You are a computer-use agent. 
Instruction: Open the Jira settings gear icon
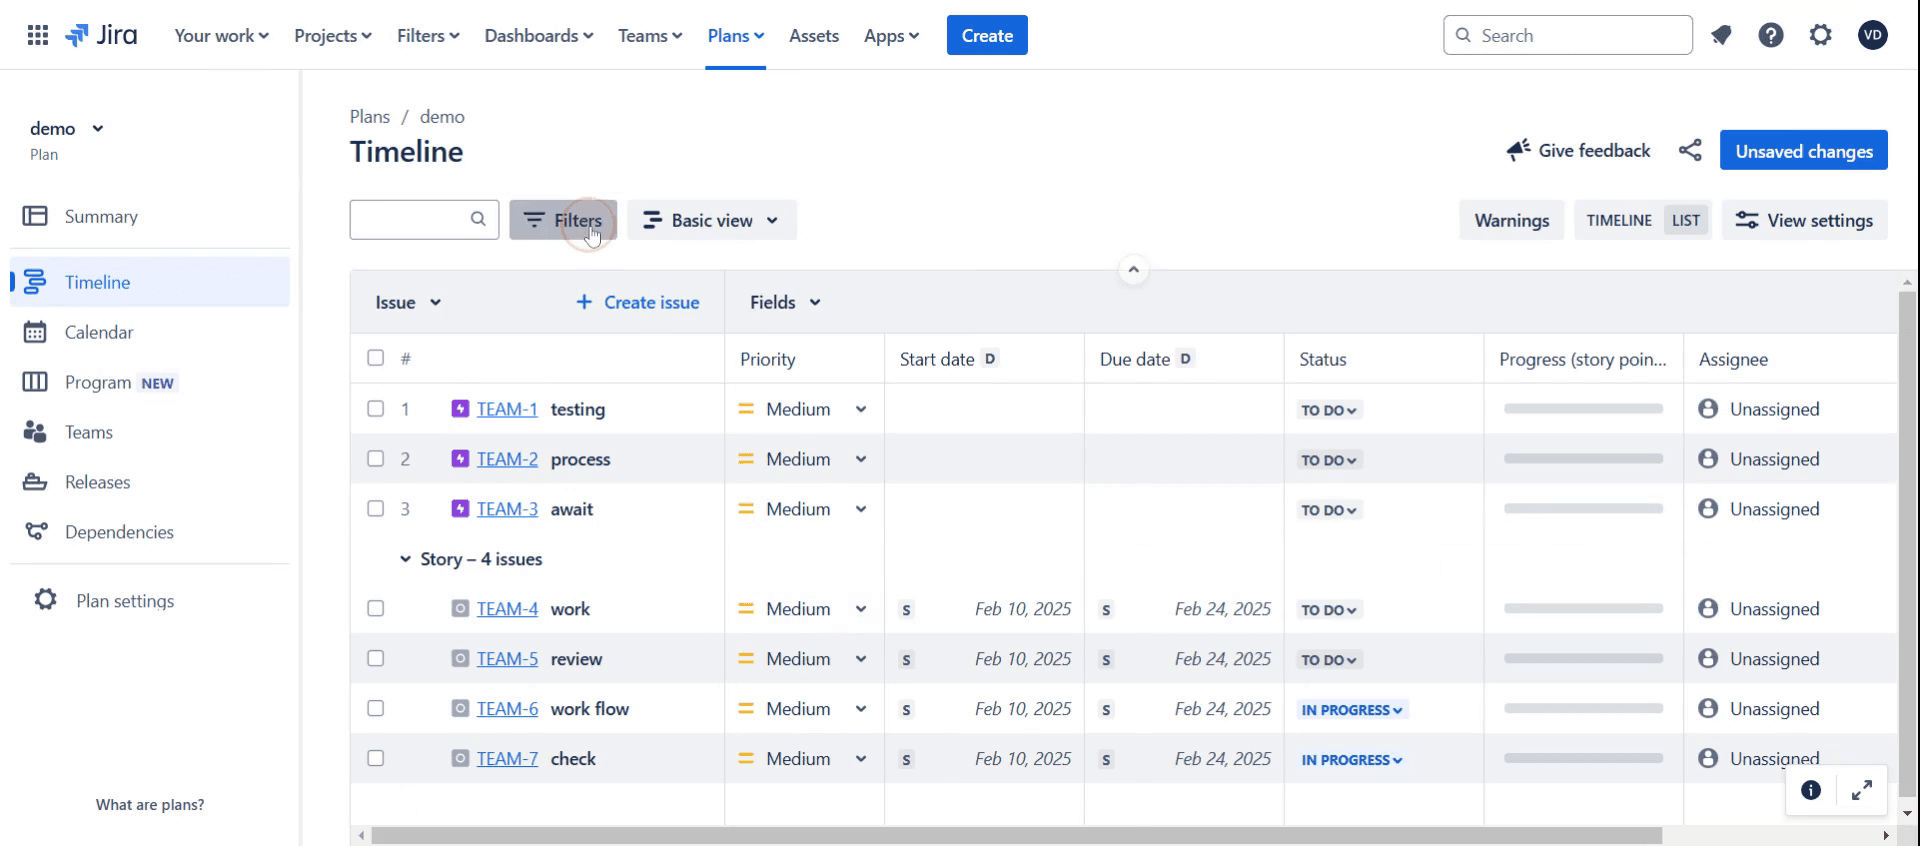(1821, 35)
